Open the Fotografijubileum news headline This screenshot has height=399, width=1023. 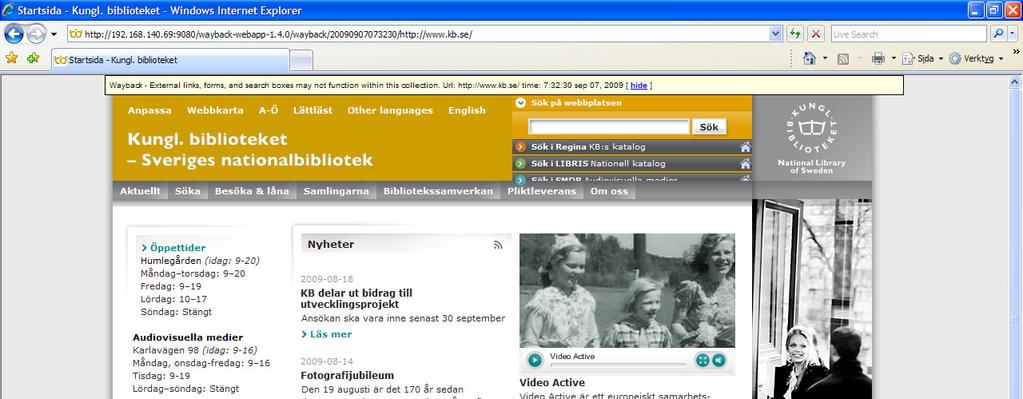coord(347,376)
